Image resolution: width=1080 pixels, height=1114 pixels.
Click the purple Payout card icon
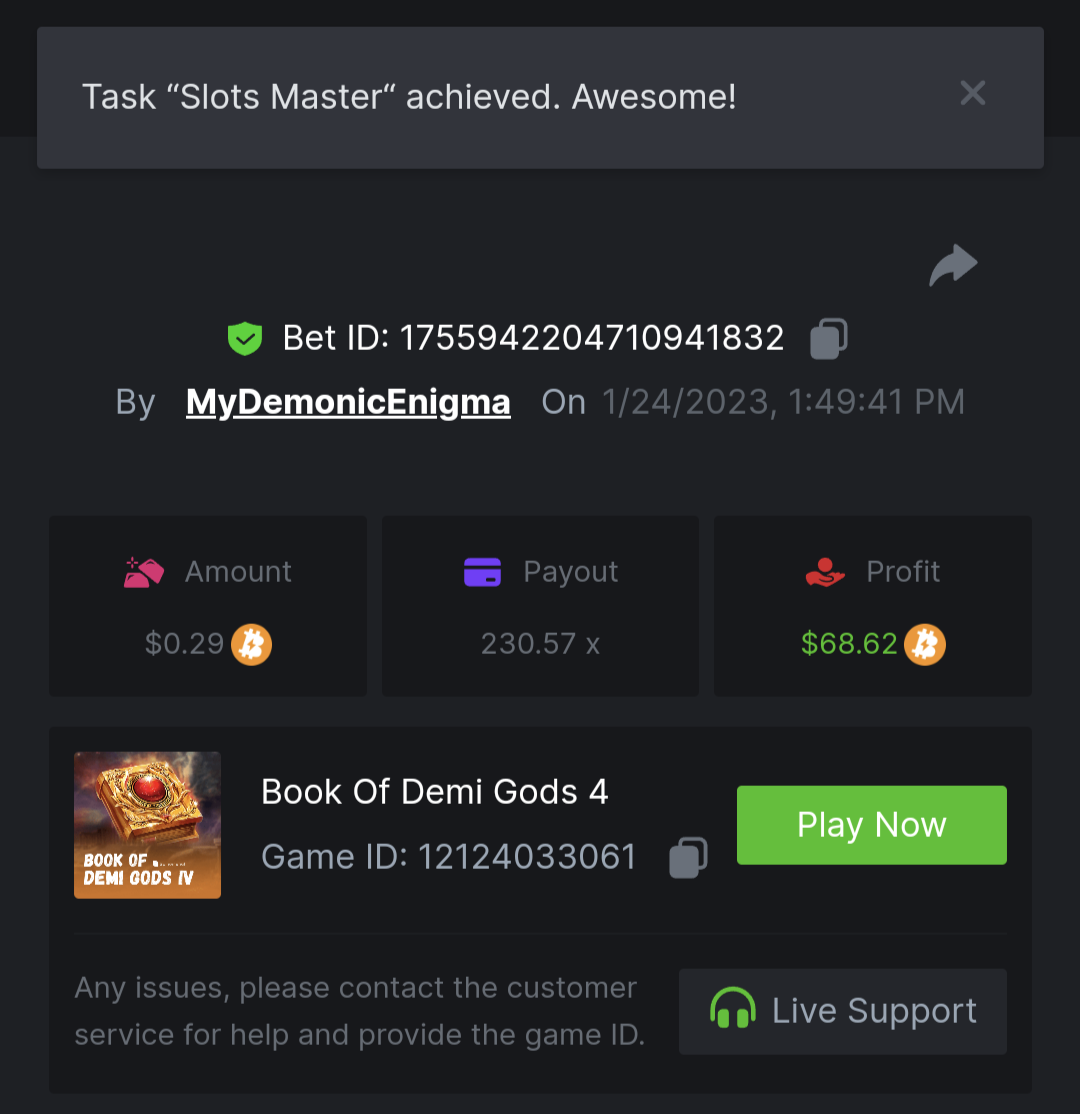click(x=482, y=572)
